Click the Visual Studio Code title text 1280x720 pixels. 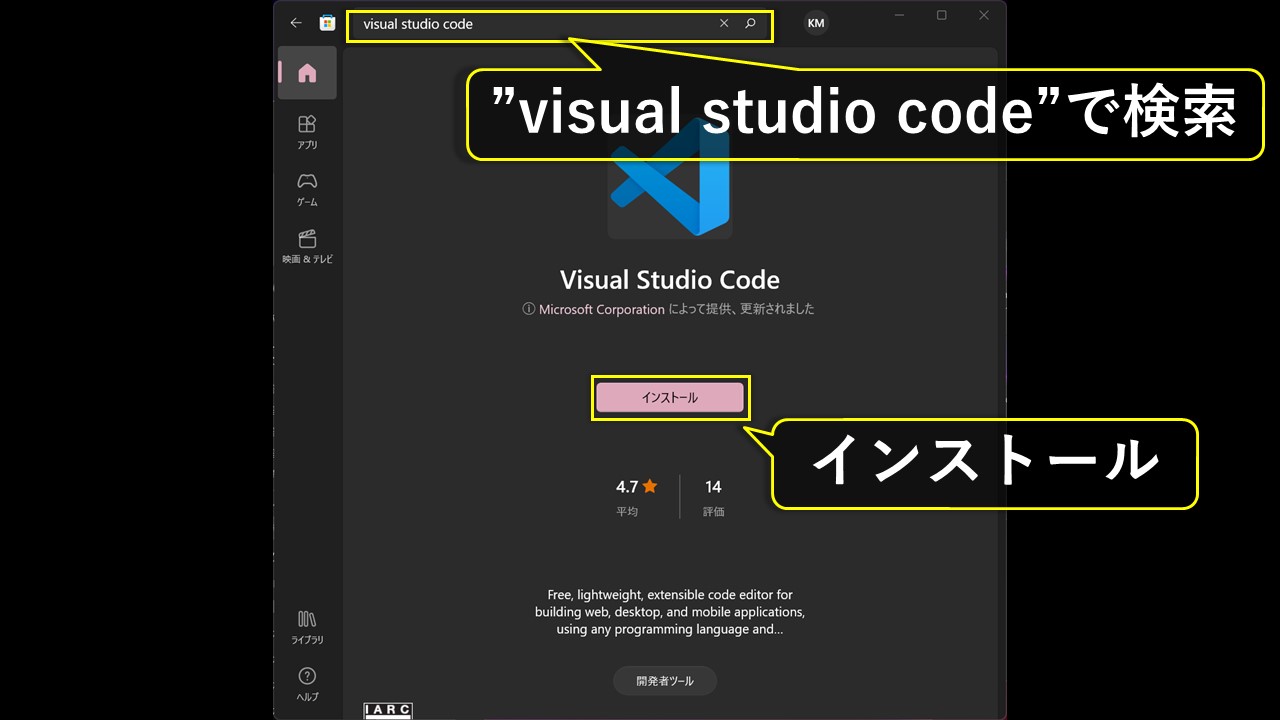click(x=670, y=279)
